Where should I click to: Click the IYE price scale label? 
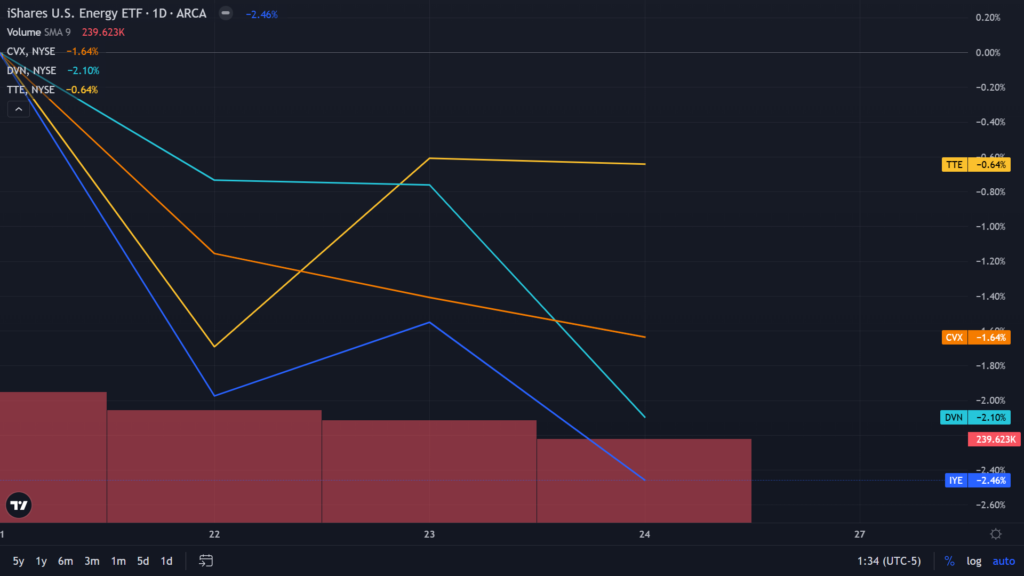pos(976,481)
